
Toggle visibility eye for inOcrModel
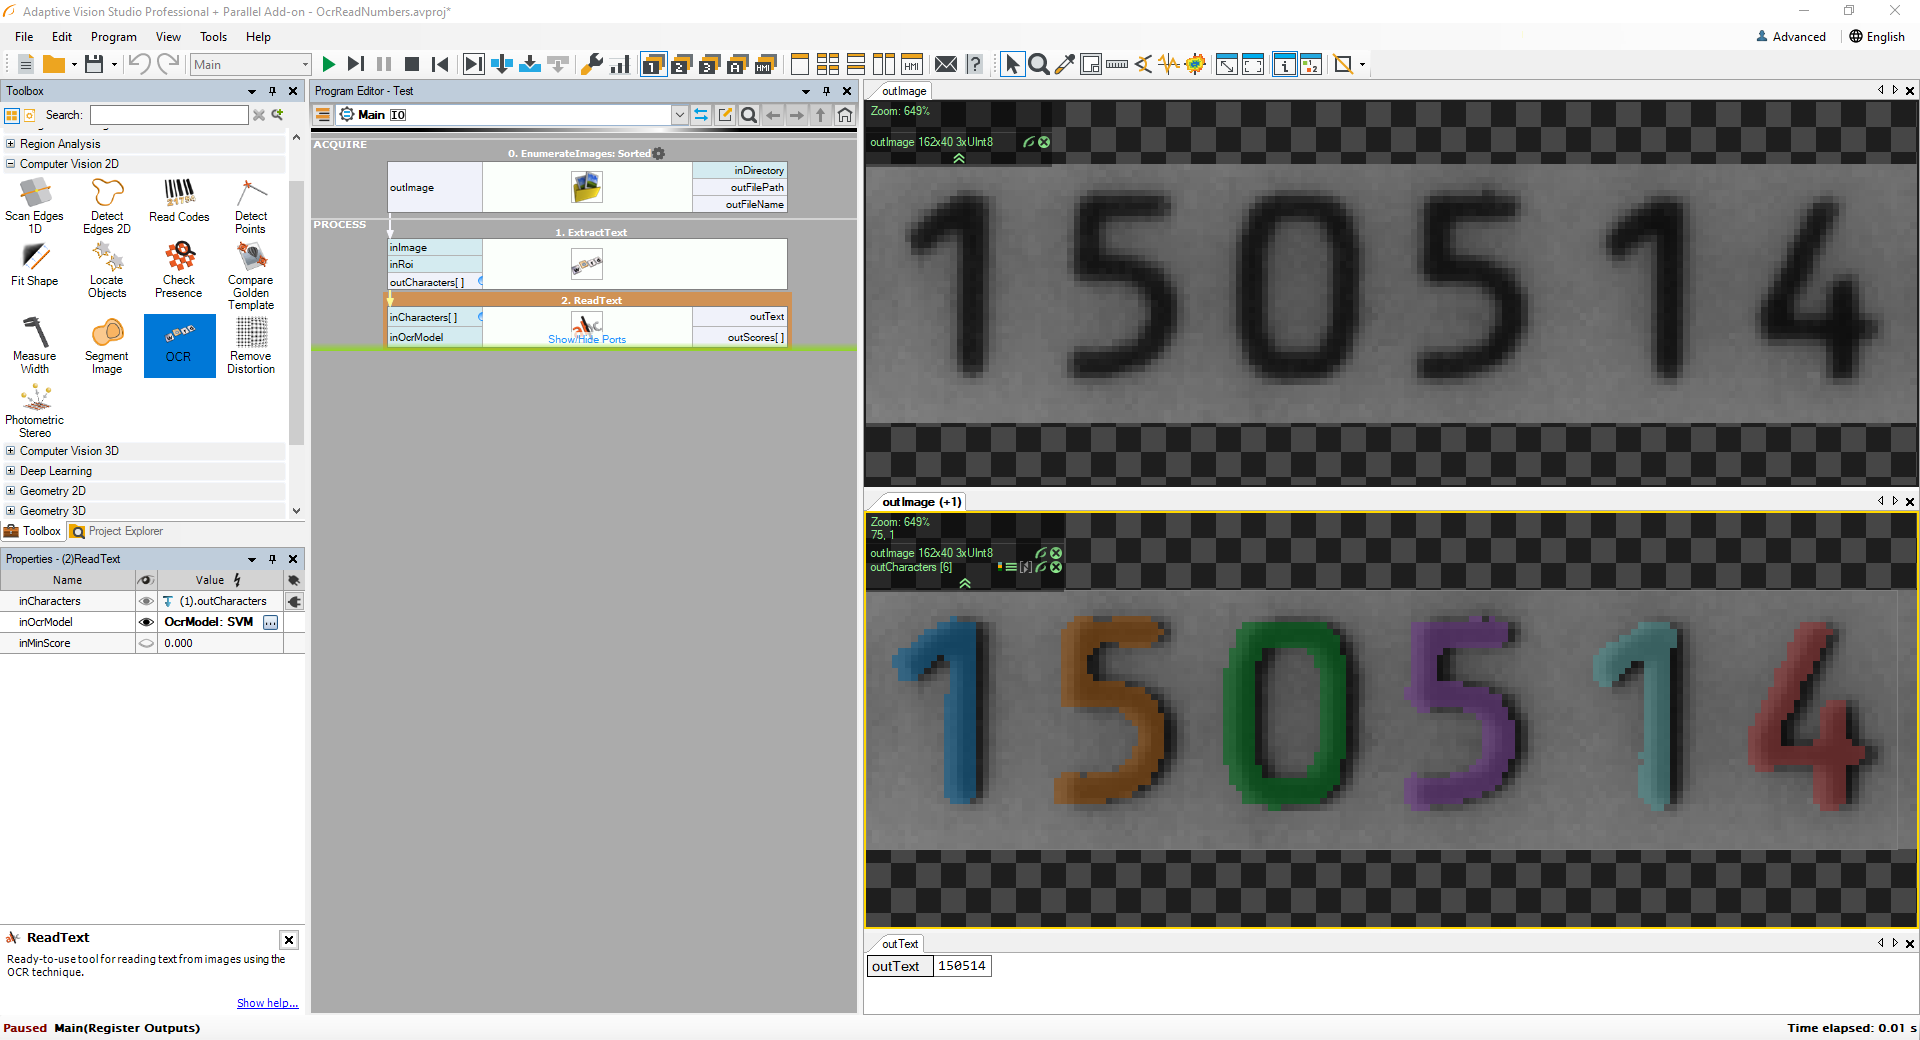click(x=146, y=622)
